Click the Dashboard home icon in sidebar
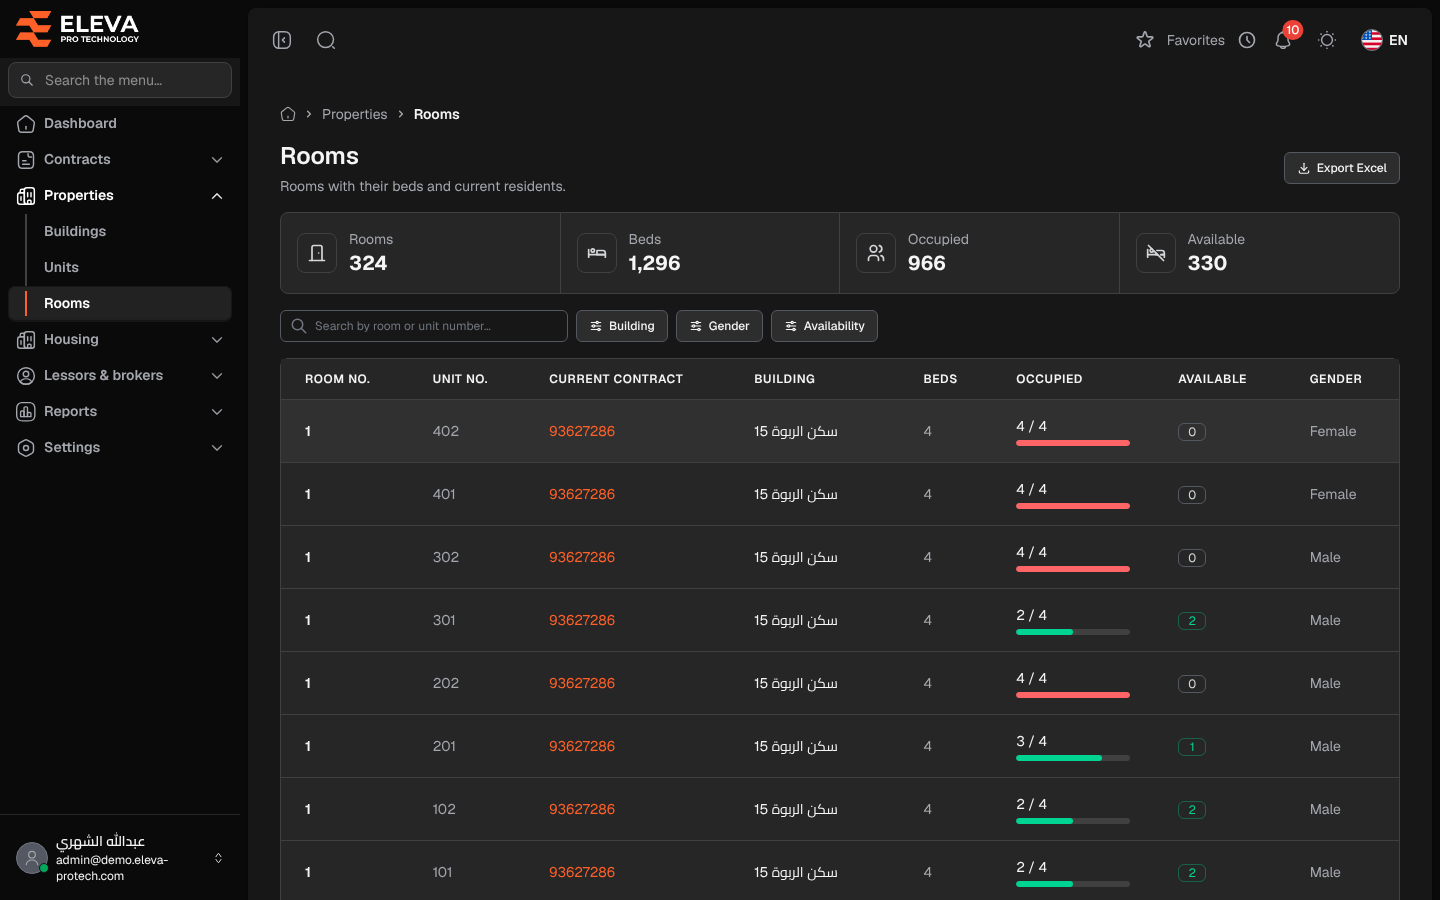 [26, 124]
